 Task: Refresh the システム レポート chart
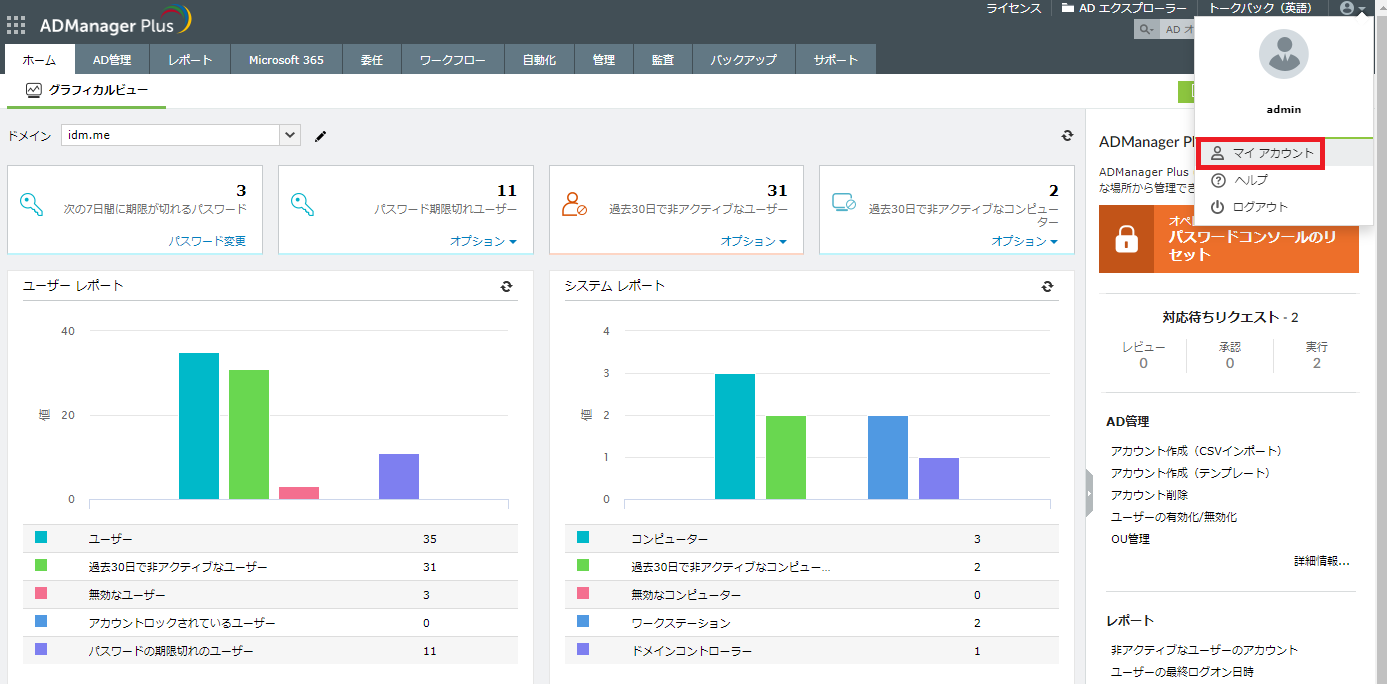(x=1047, y=286)
